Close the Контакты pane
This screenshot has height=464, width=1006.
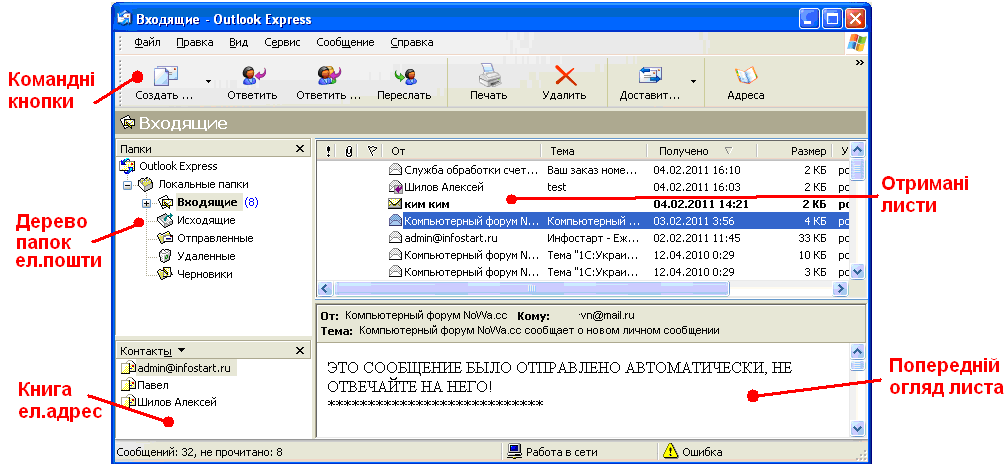pyautogui.click(x=300, y=350)
